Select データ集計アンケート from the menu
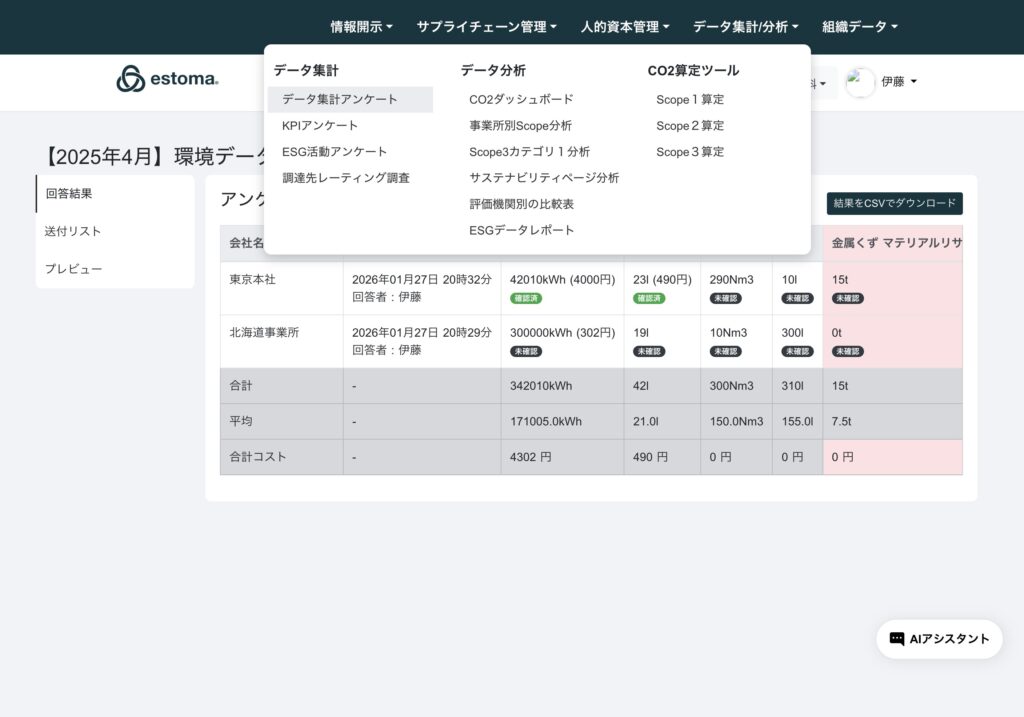1024x717 pixels. click(340, 100)
